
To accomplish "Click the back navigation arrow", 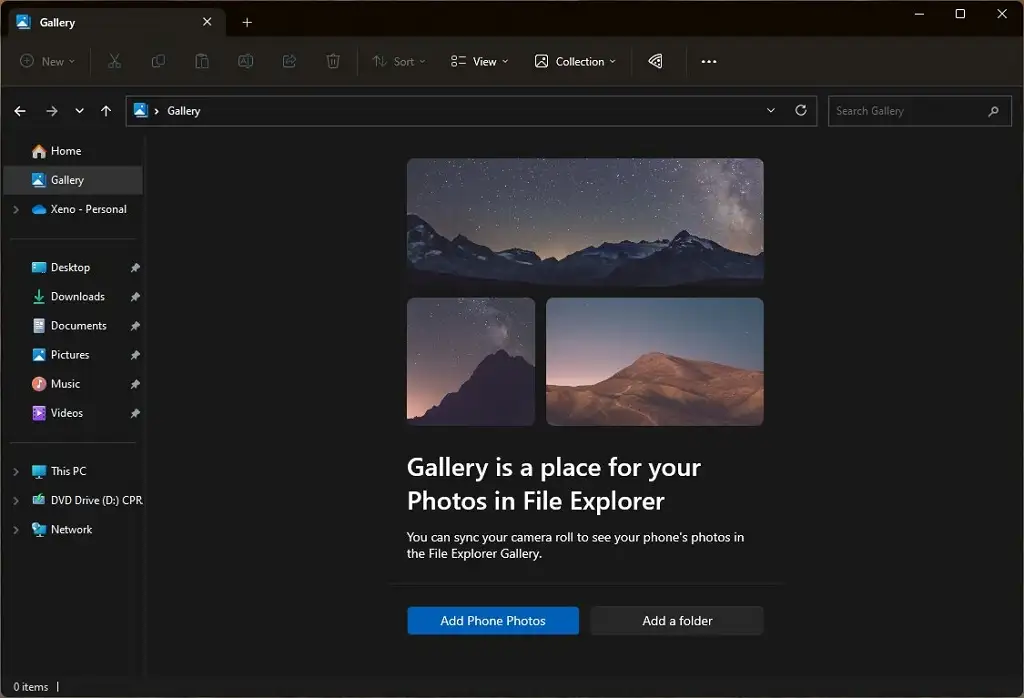I will coord(20,111).
